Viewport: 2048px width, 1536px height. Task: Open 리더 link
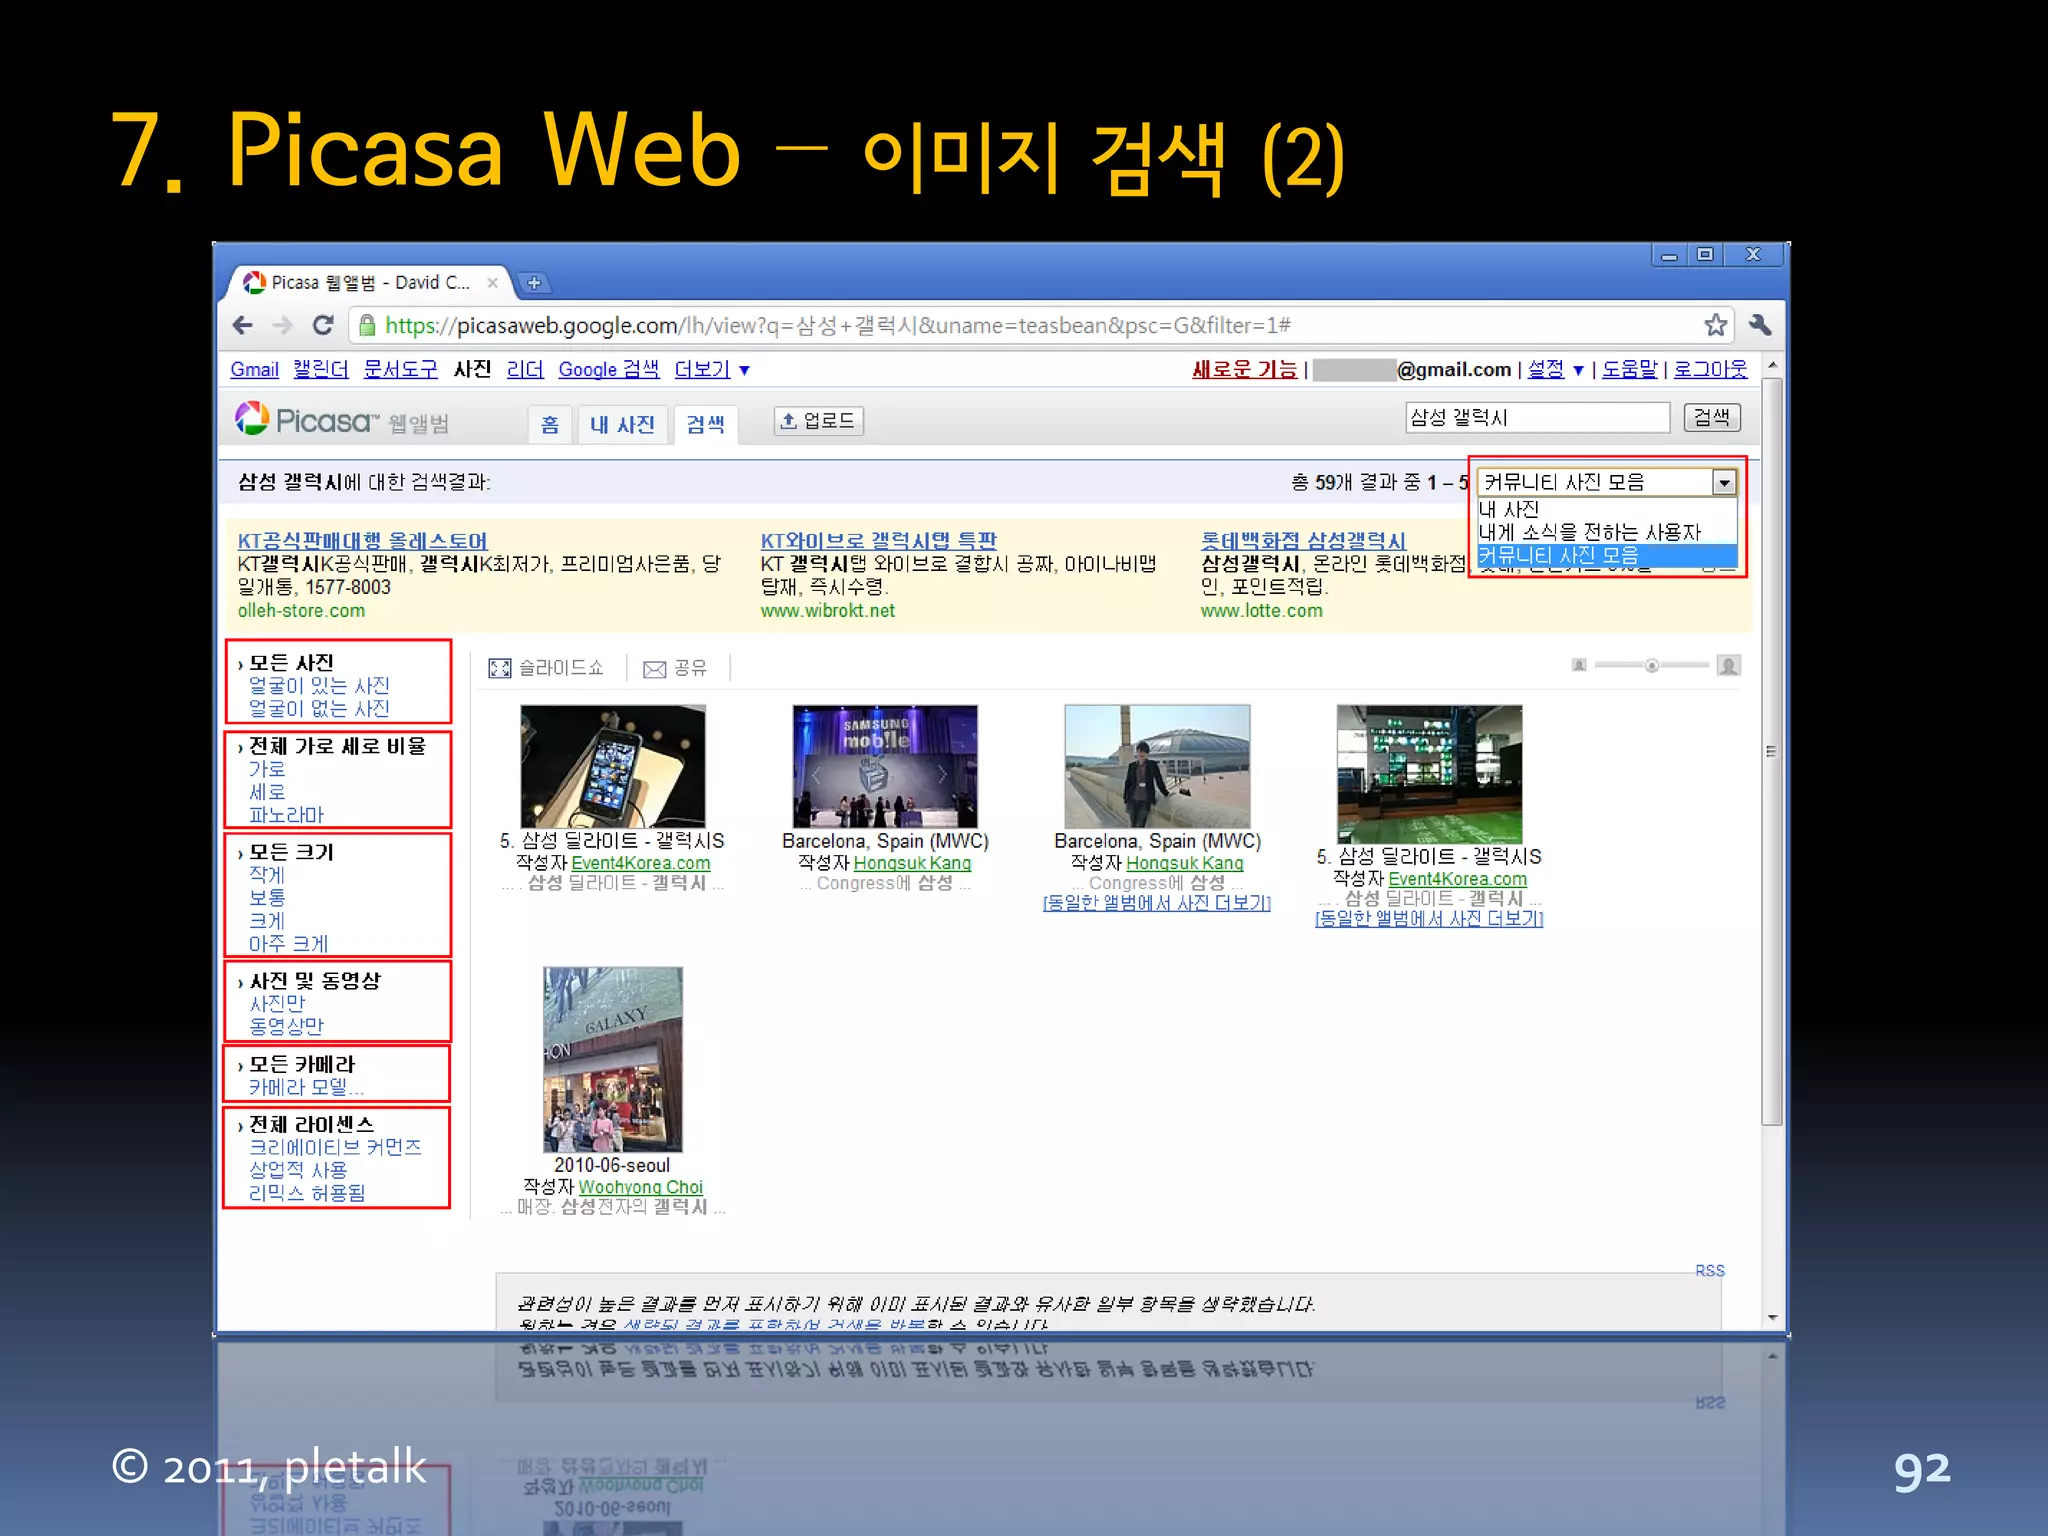tap(525, 370)
